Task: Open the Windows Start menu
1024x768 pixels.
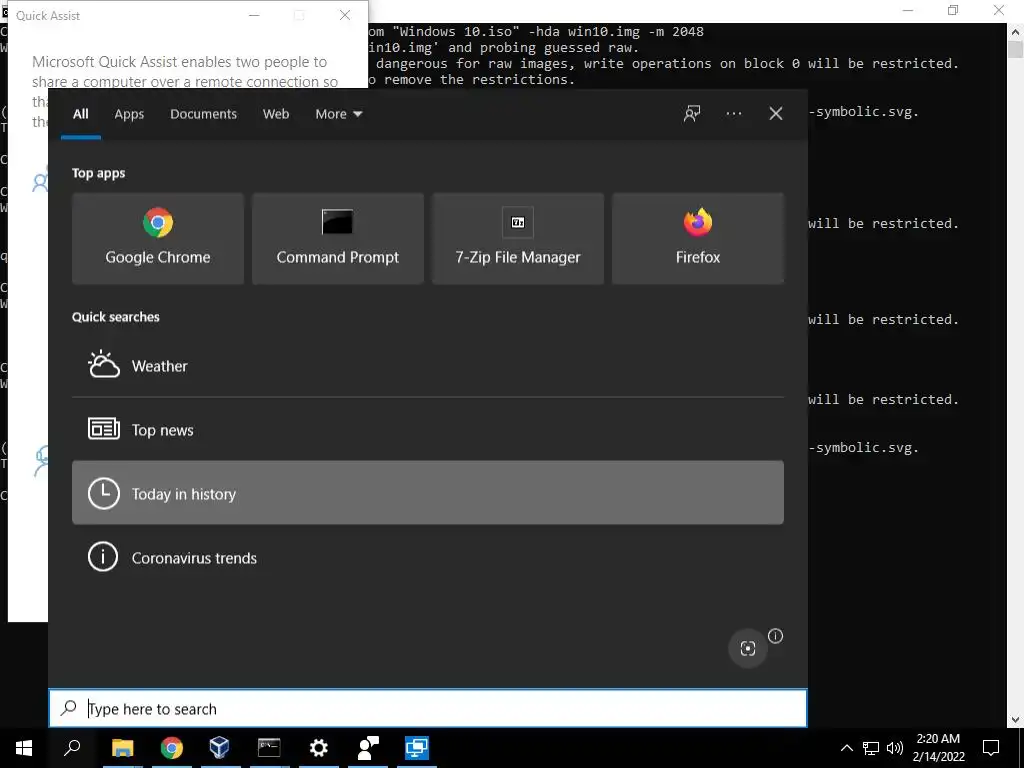Action: coord(24,748)
